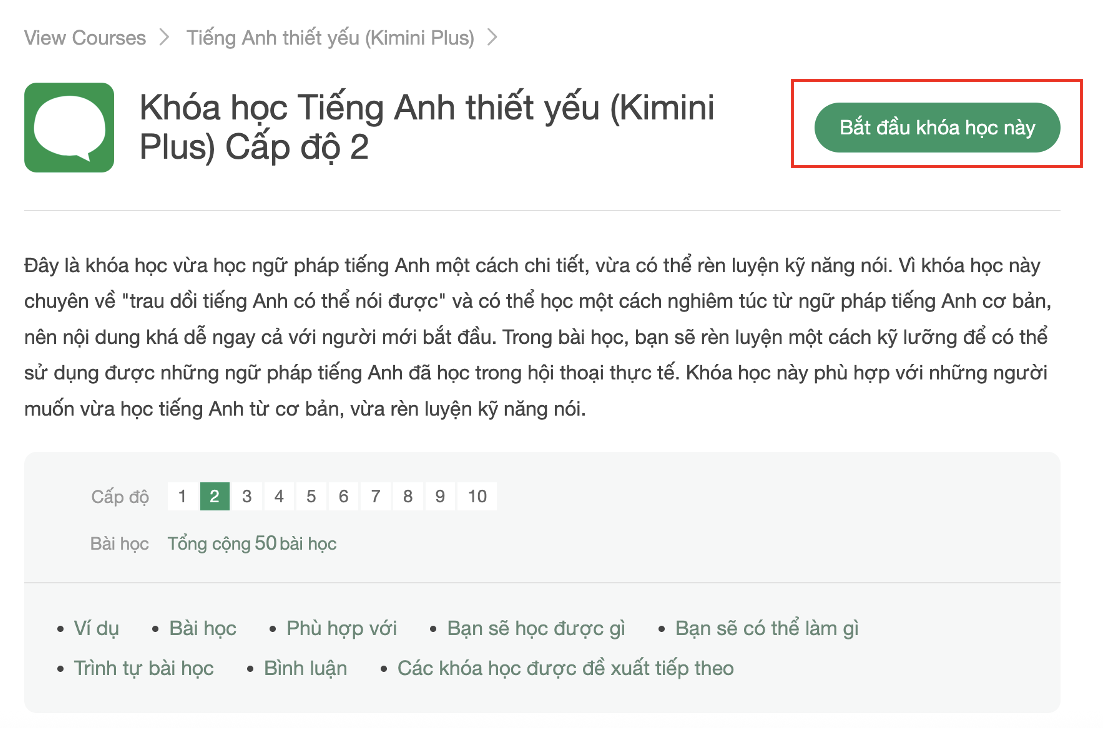Select level 10 in Cấp độ

477,496
